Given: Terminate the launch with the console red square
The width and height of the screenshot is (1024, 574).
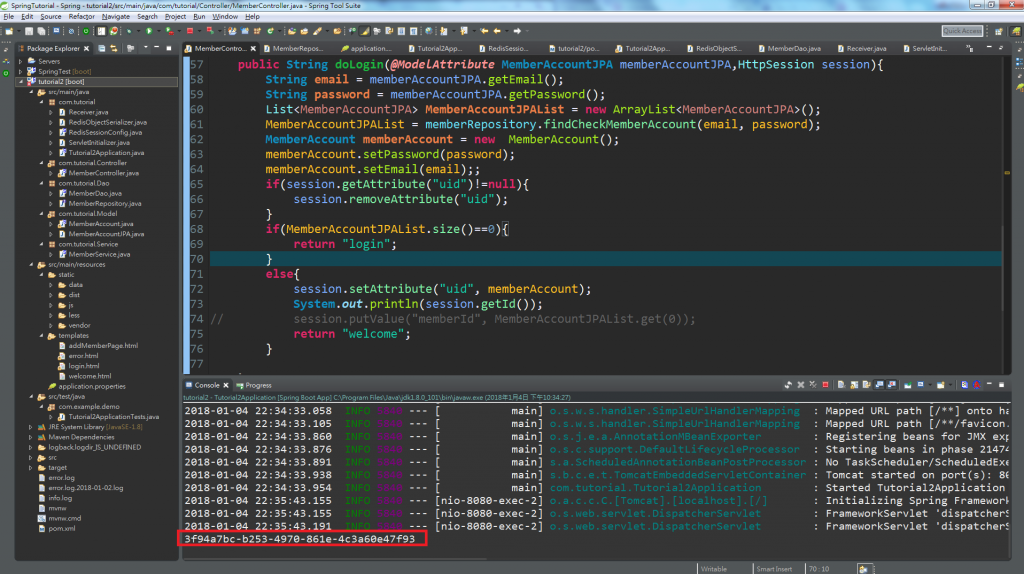Looking at the screenshot, I should tap(825, 385).
